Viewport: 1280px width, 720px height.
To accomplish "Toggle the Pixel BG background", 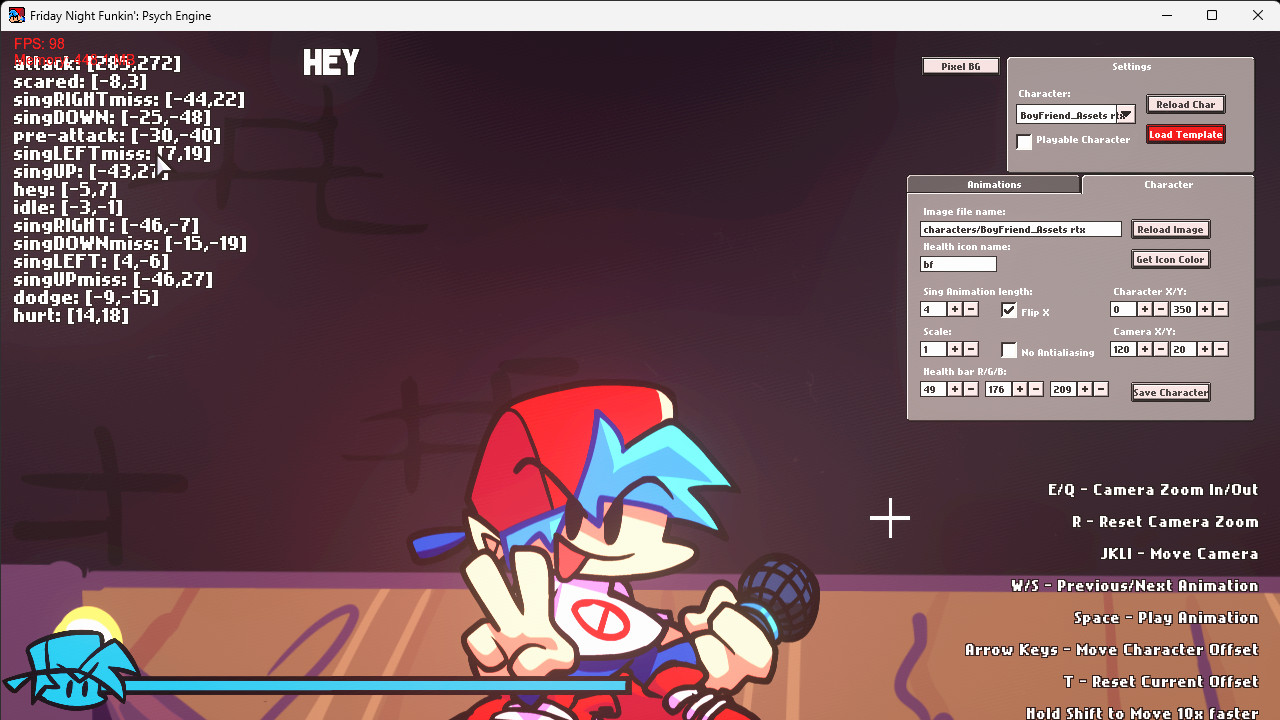I will pos(960,65).
